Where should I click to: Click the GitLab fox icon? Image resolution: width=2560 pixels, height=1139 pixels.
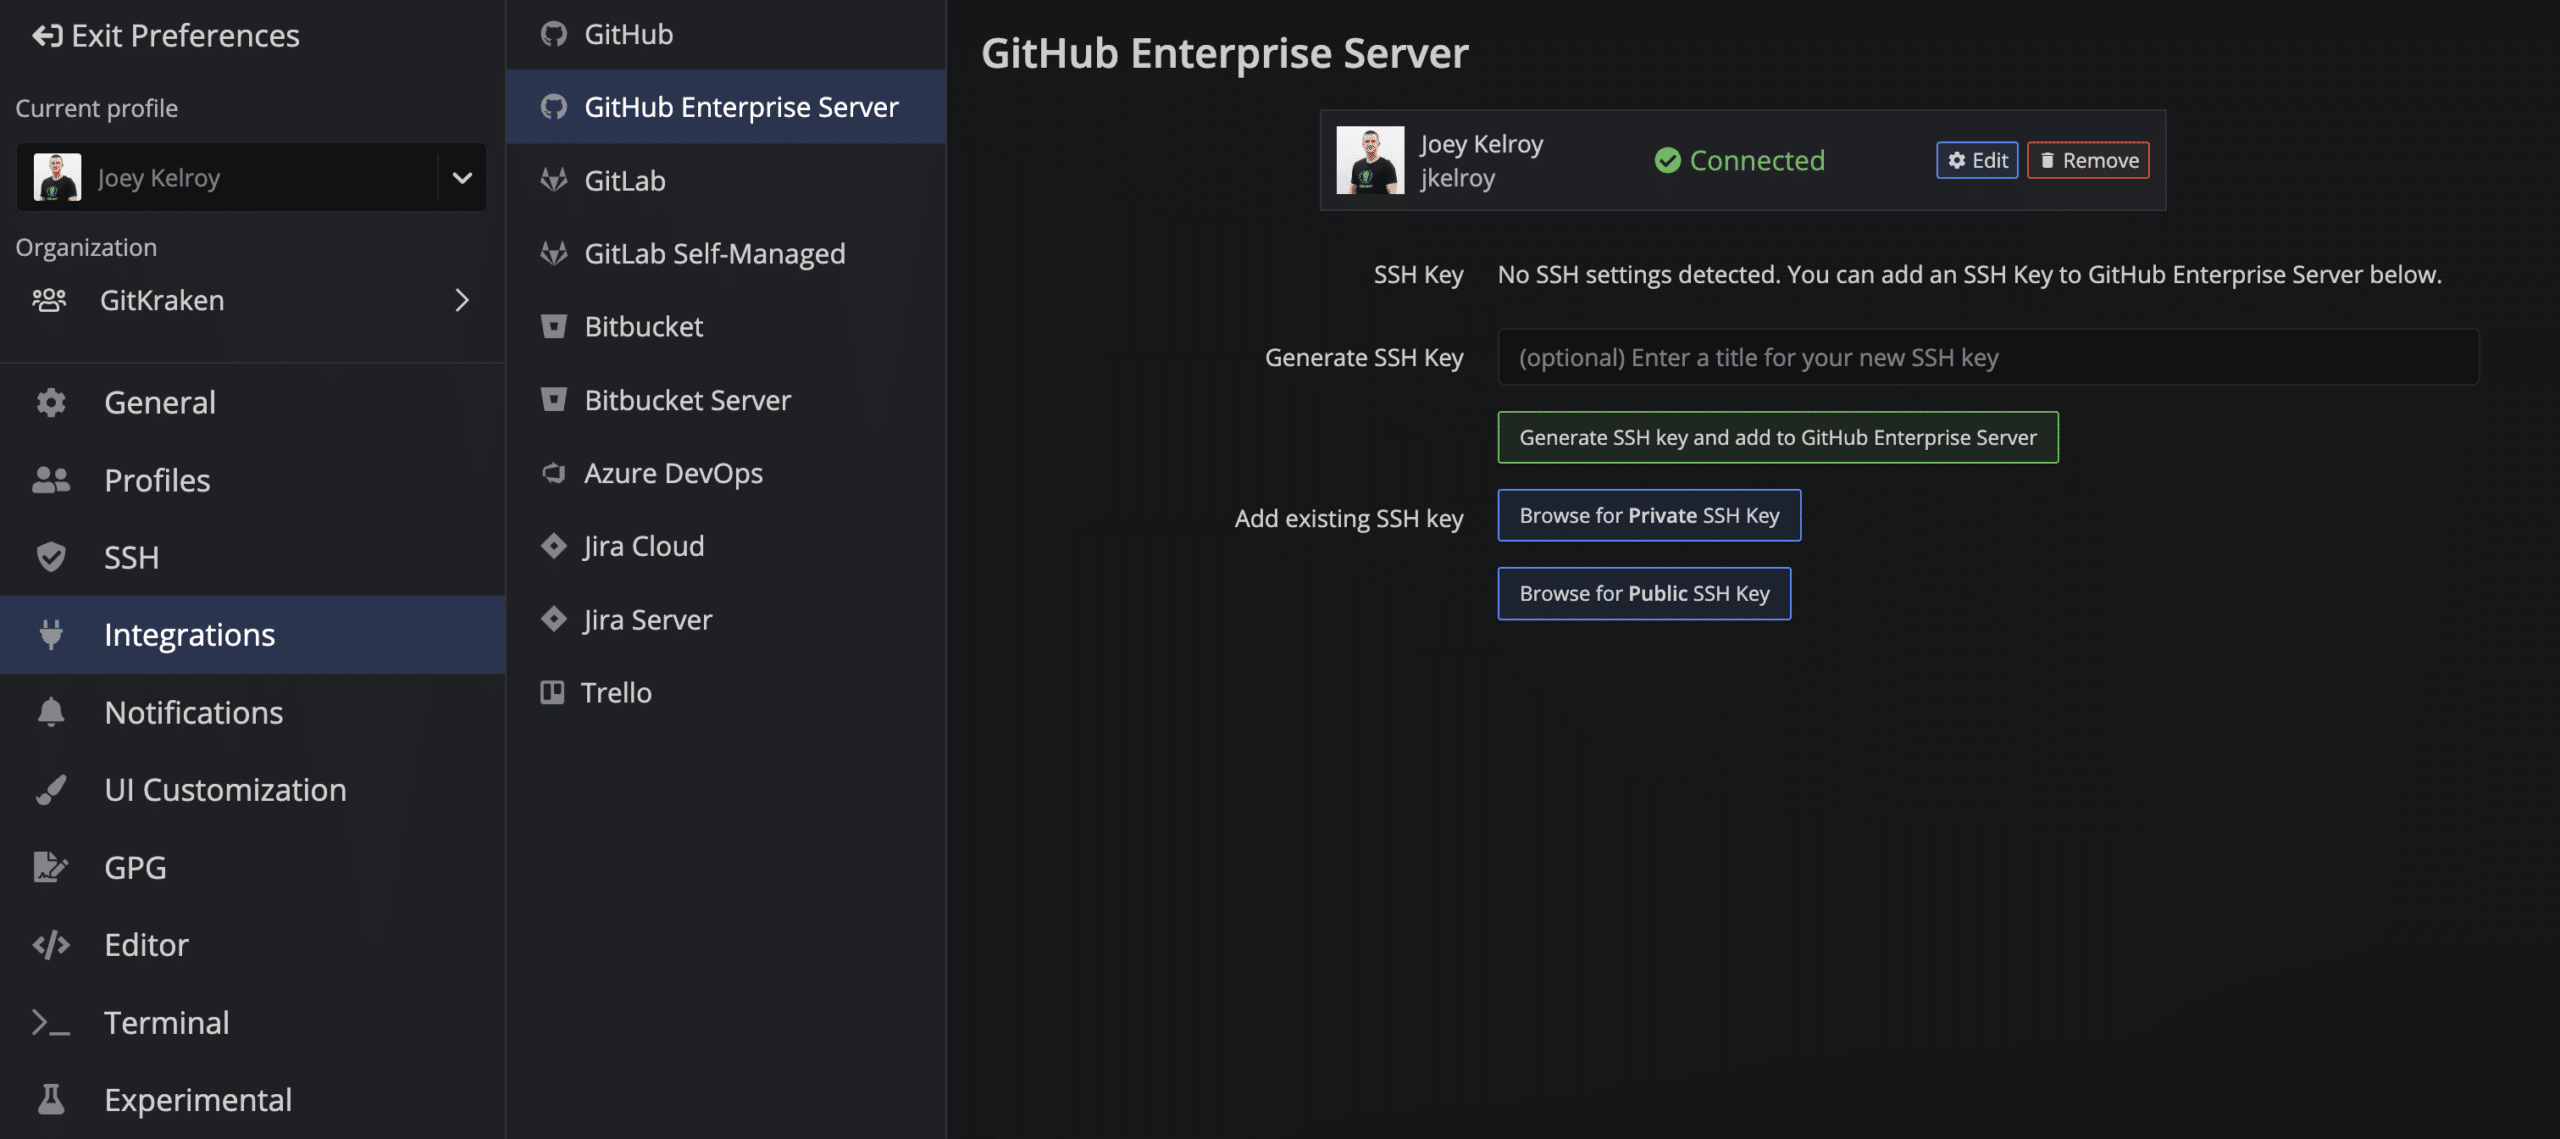coord(553,180)
